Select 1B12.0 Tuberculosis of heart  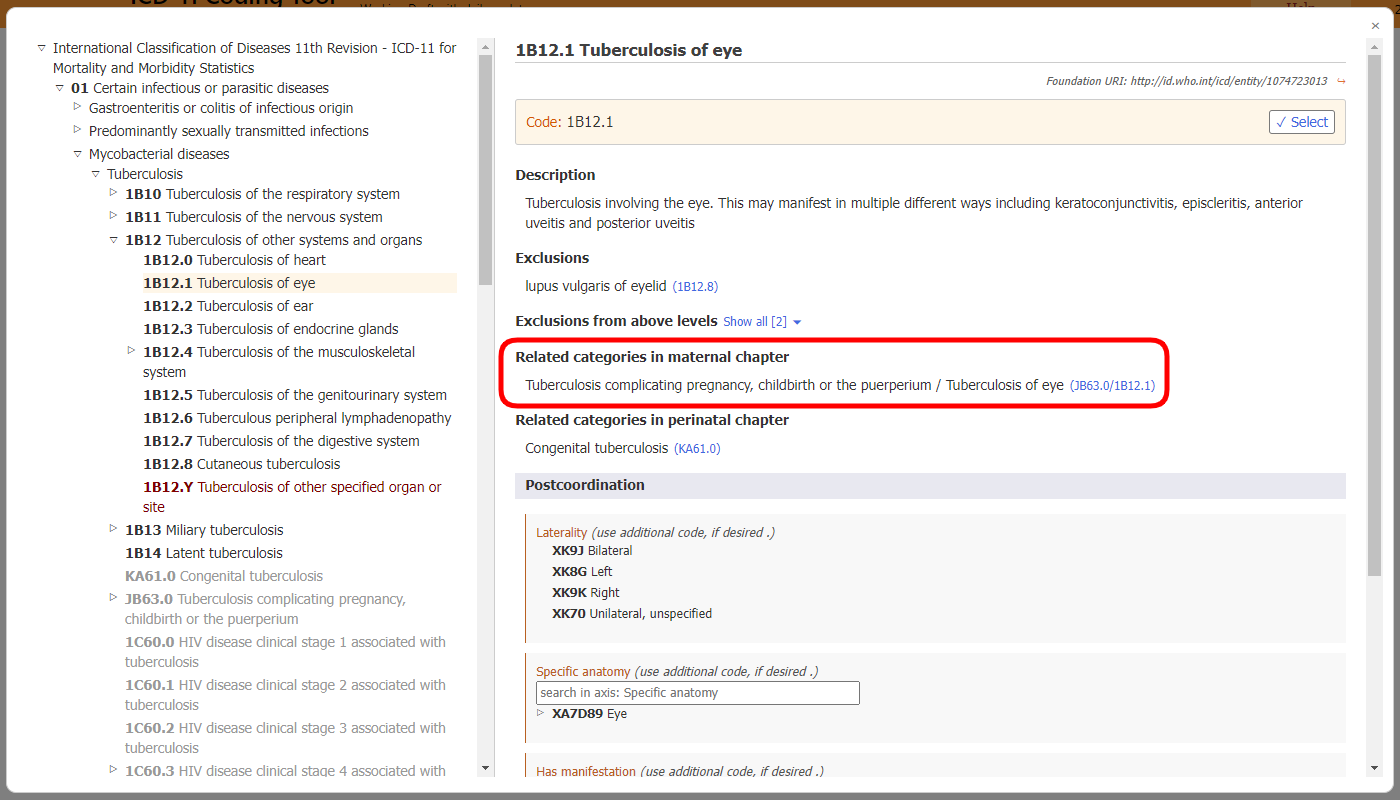tap(234, 260)
